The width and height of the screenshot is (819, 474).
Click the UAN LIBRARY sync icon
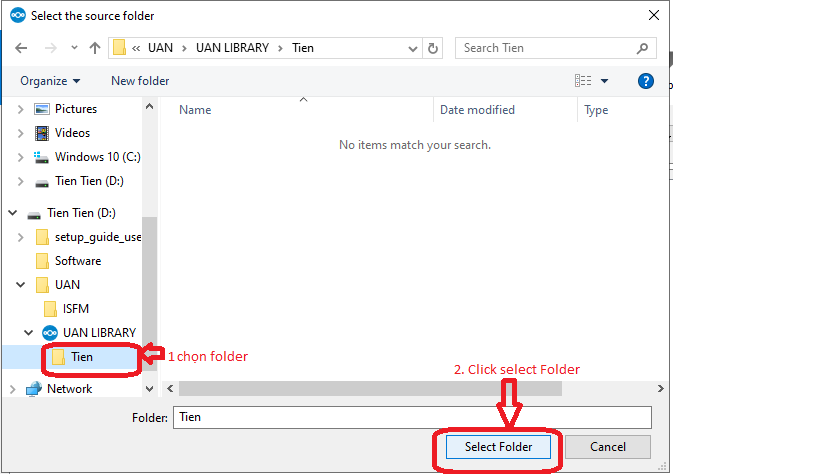coord(50,333)
